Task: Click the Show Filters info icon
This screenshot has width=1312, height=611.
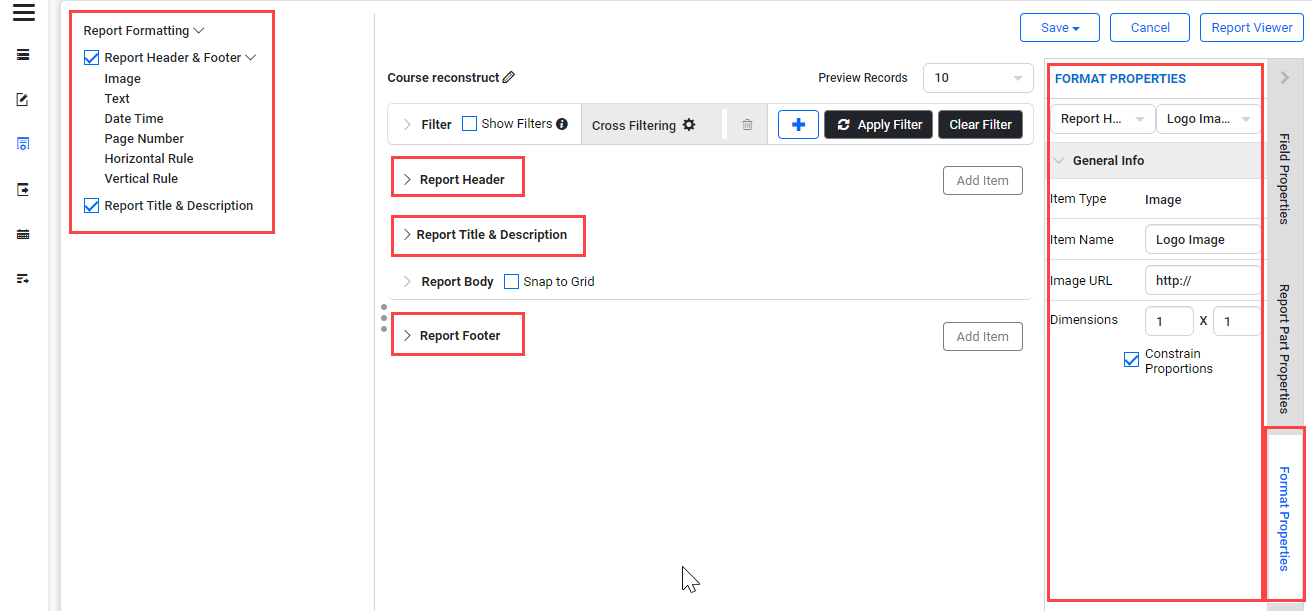Action: tap(562, 124)
